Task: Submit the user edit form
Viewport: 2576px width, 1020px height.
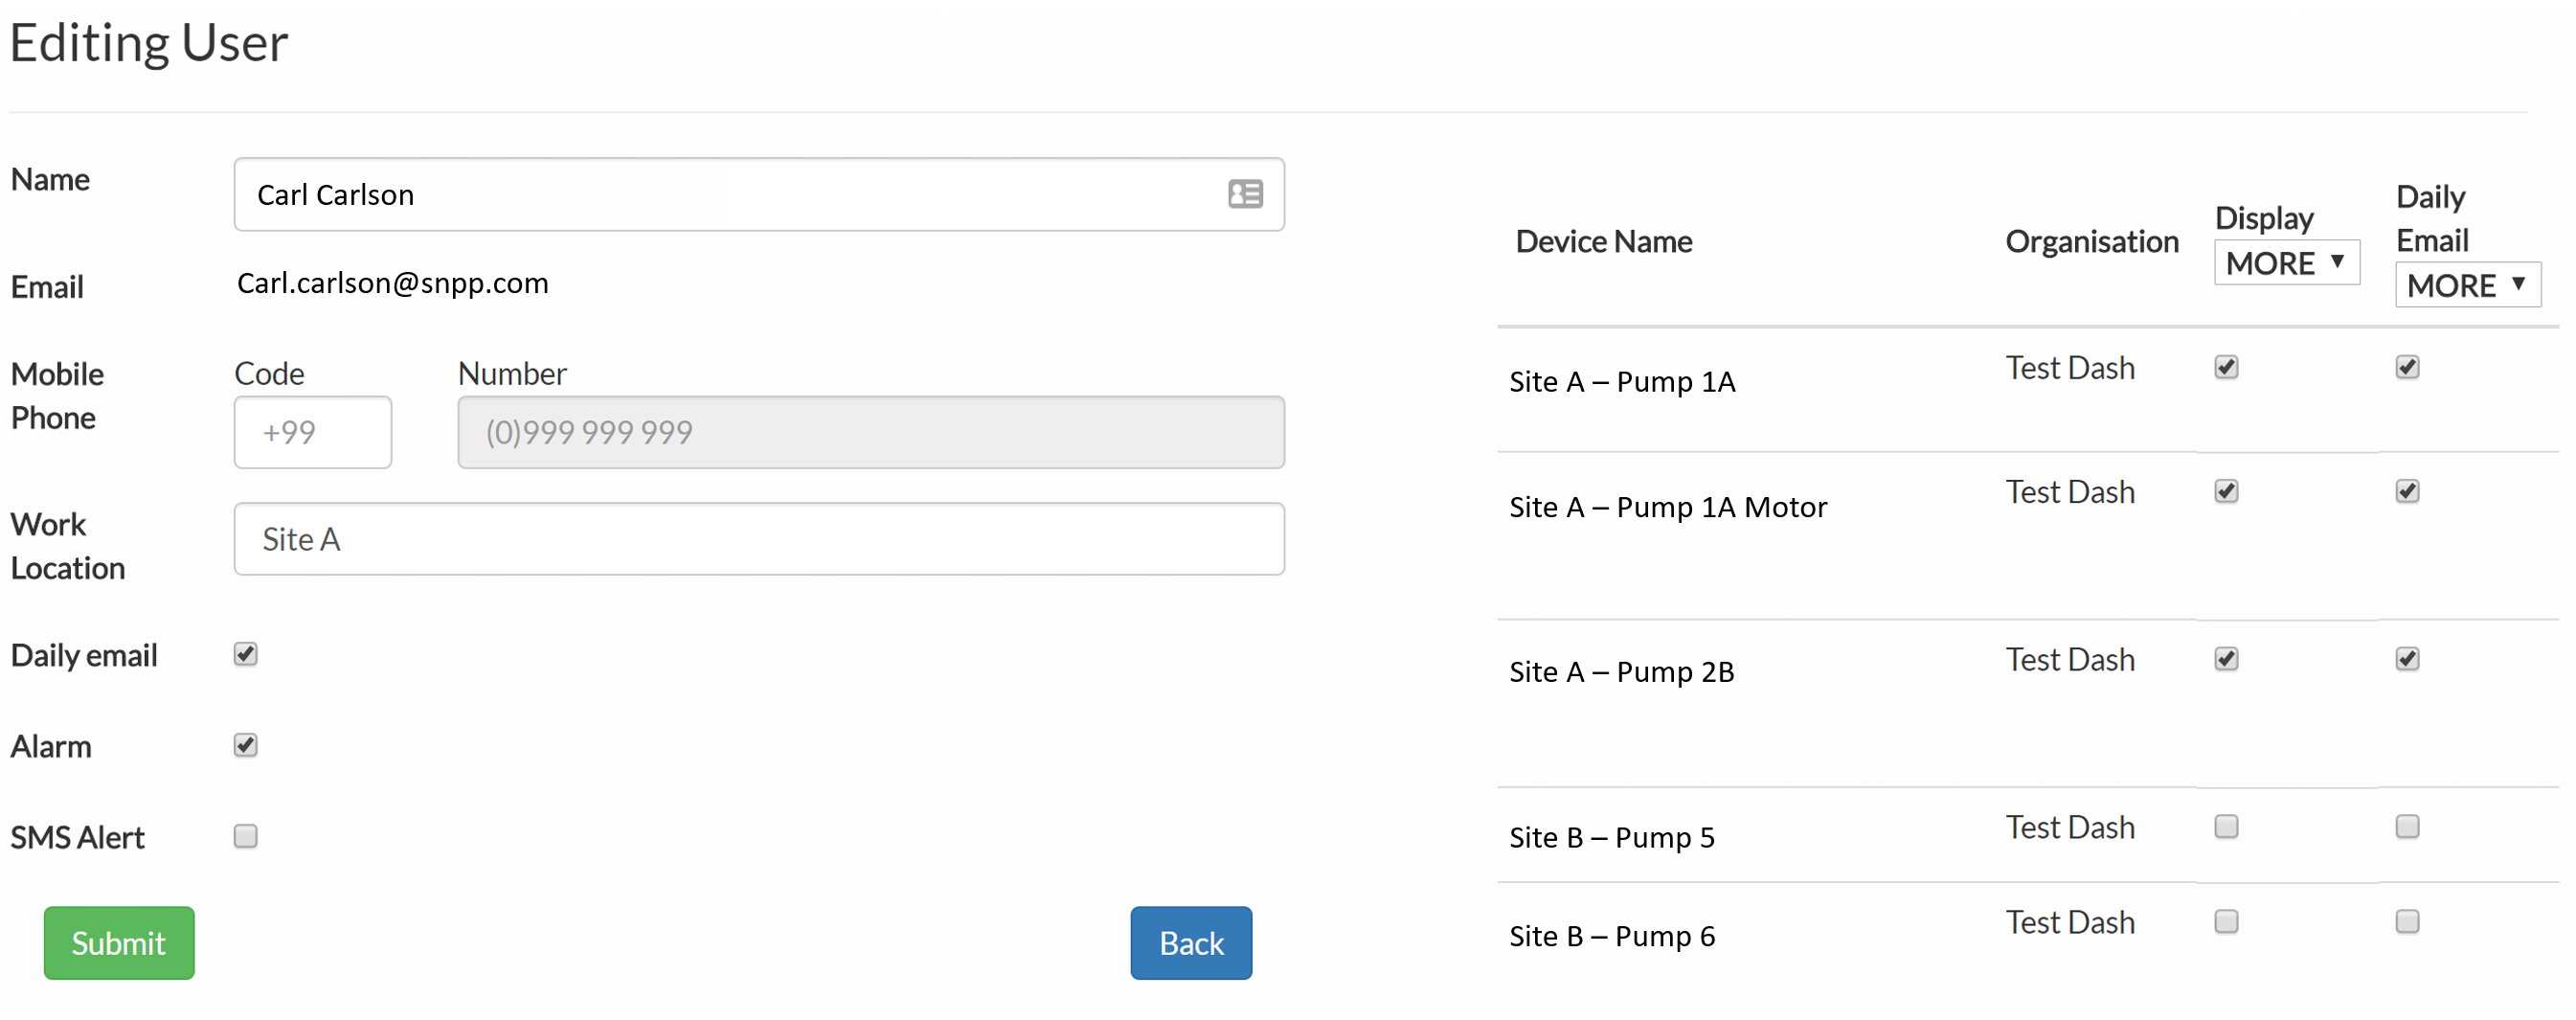Action: point(119,943)
